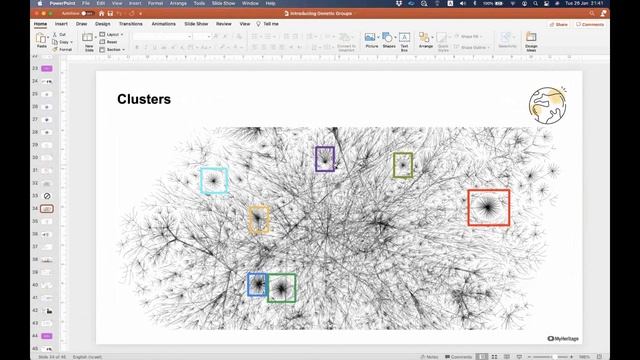Expand the Copy dropdown arrow
This screenshot has height=360, width=640.
pos(71,42)
